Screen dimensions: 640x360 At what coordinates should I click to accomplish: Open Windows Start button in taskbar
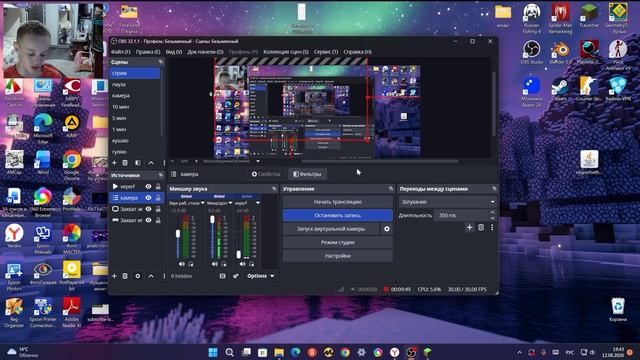pyautogui.click(x=213, y=352)
